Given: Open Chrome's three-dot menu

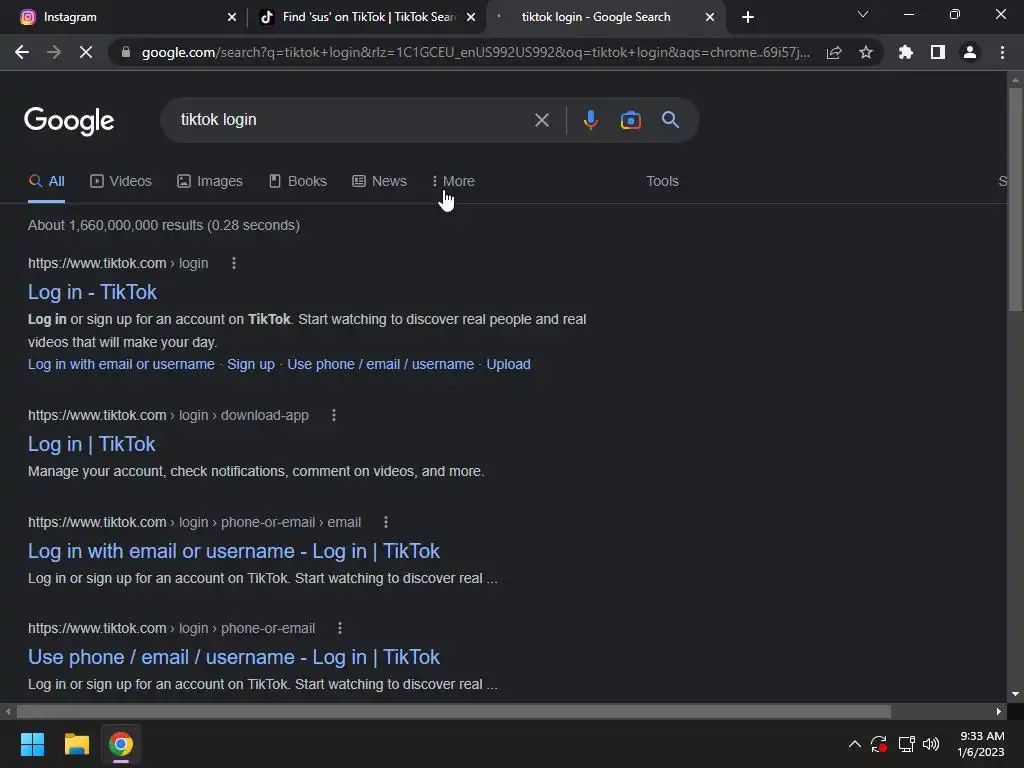Looking at the screenshot, I should (x=1002, y=52).
